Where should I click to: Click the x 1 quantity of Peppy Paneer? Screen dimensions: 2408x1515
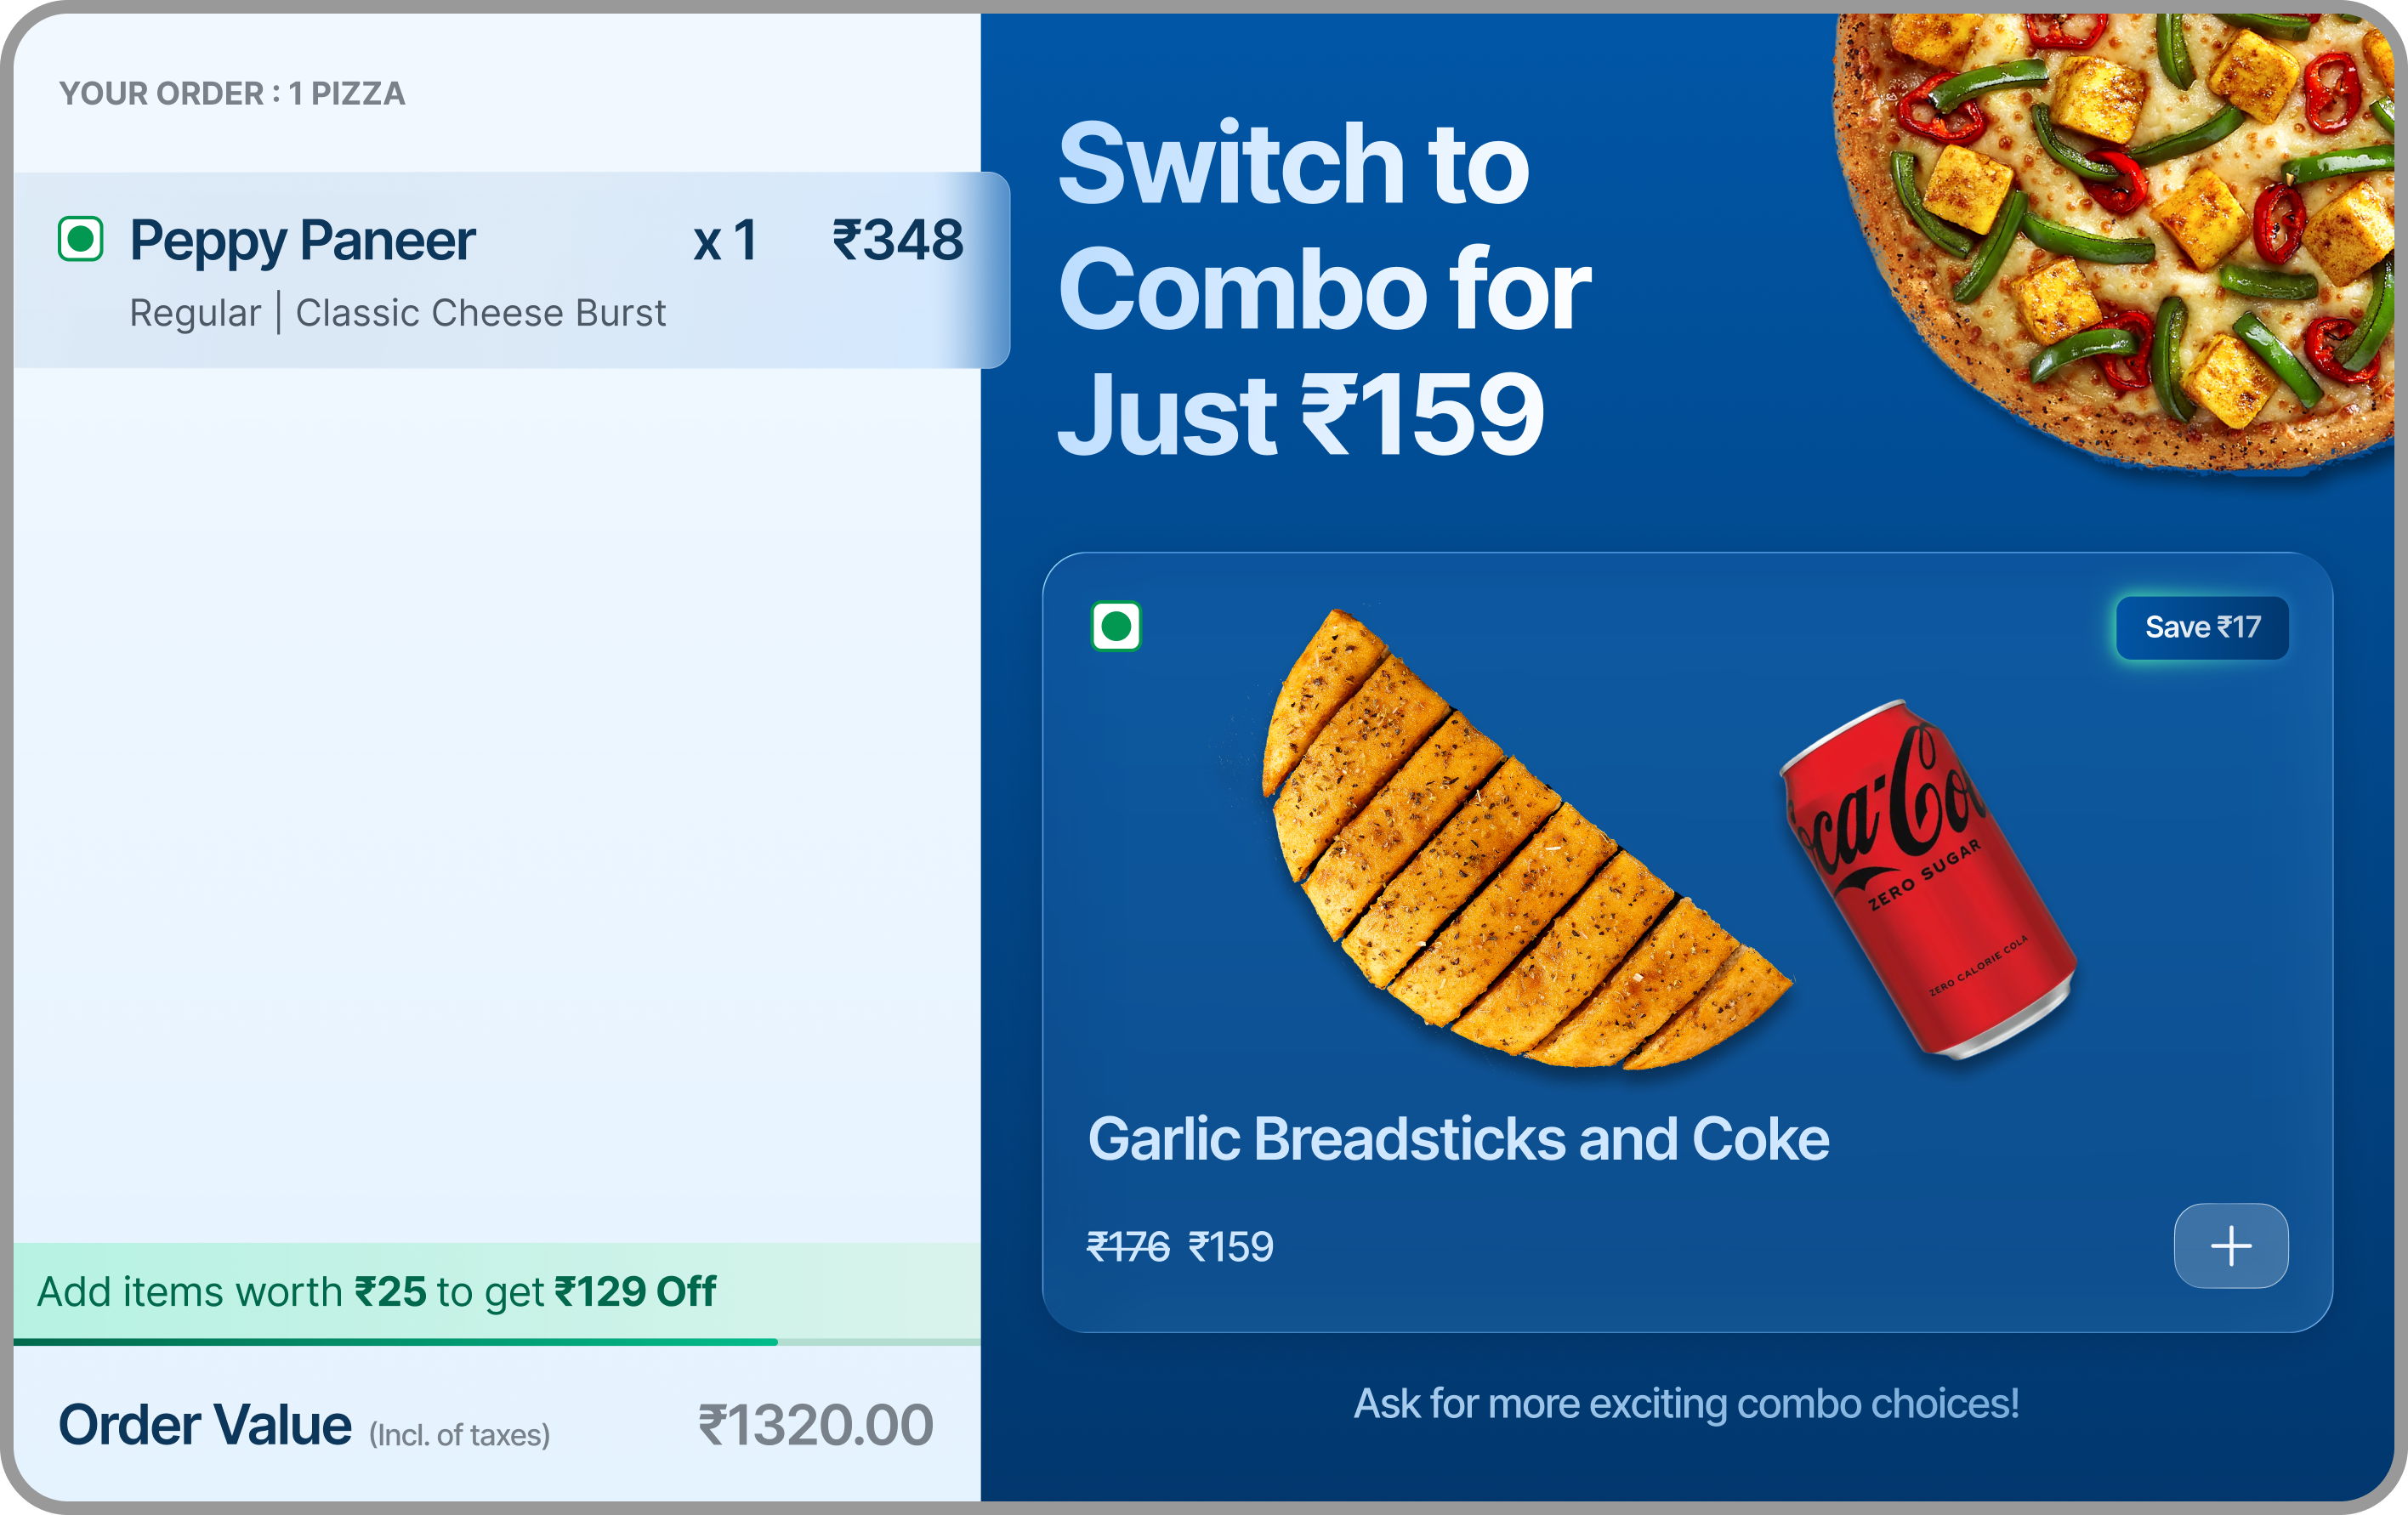[725, 241]
